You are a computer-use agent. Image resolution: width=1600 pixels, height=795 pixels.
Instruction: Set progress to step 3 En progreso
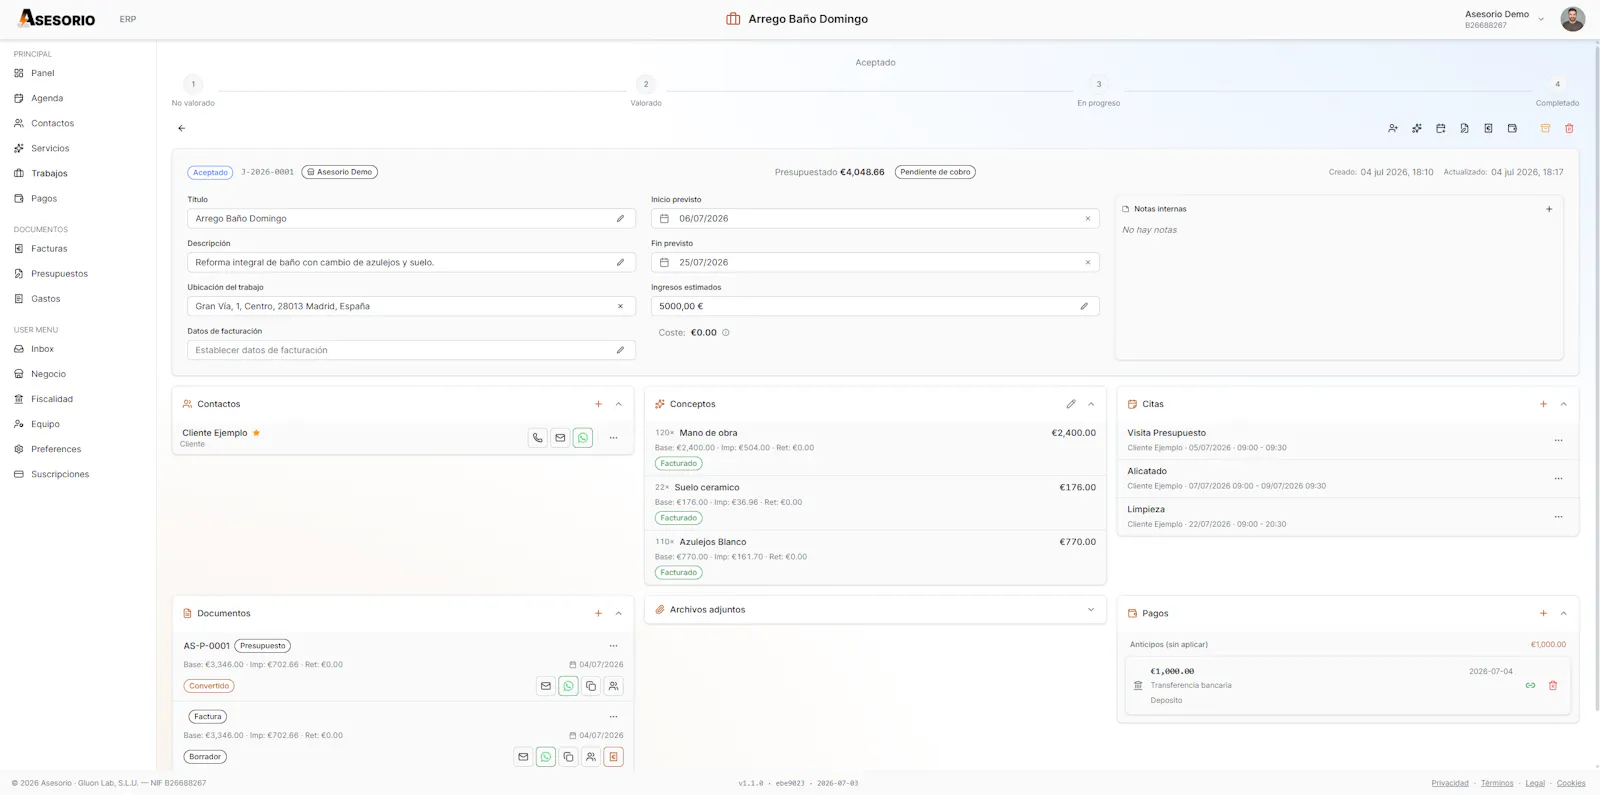coord(1098,84)
